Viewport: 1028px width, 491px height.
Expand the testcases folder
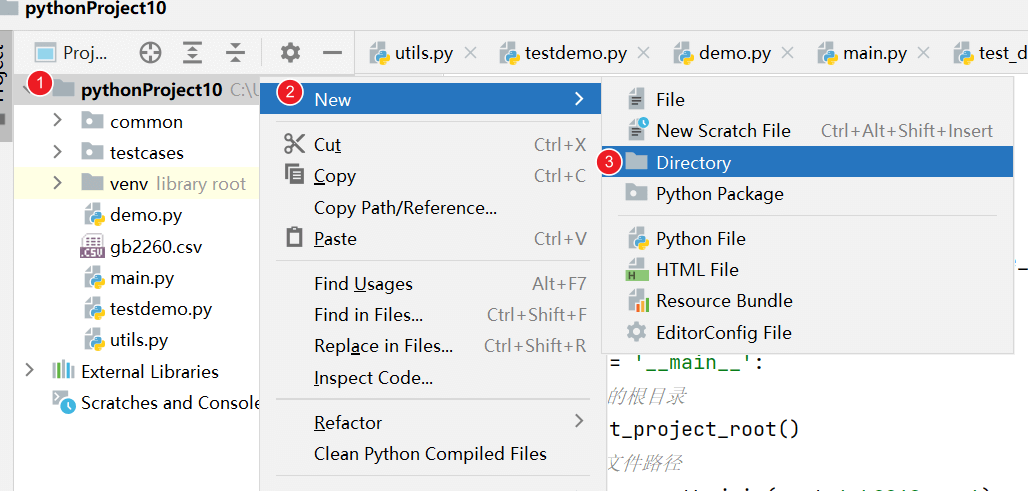(x=57, y=152)
